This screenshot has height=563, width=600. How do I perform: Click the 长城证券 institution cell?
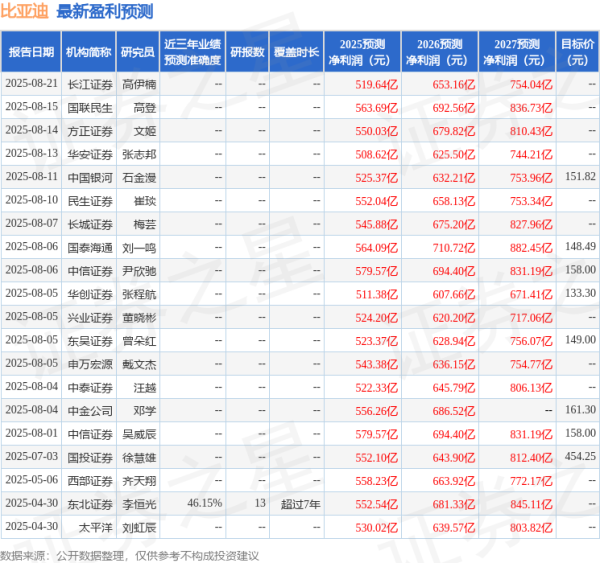[90, 224]
